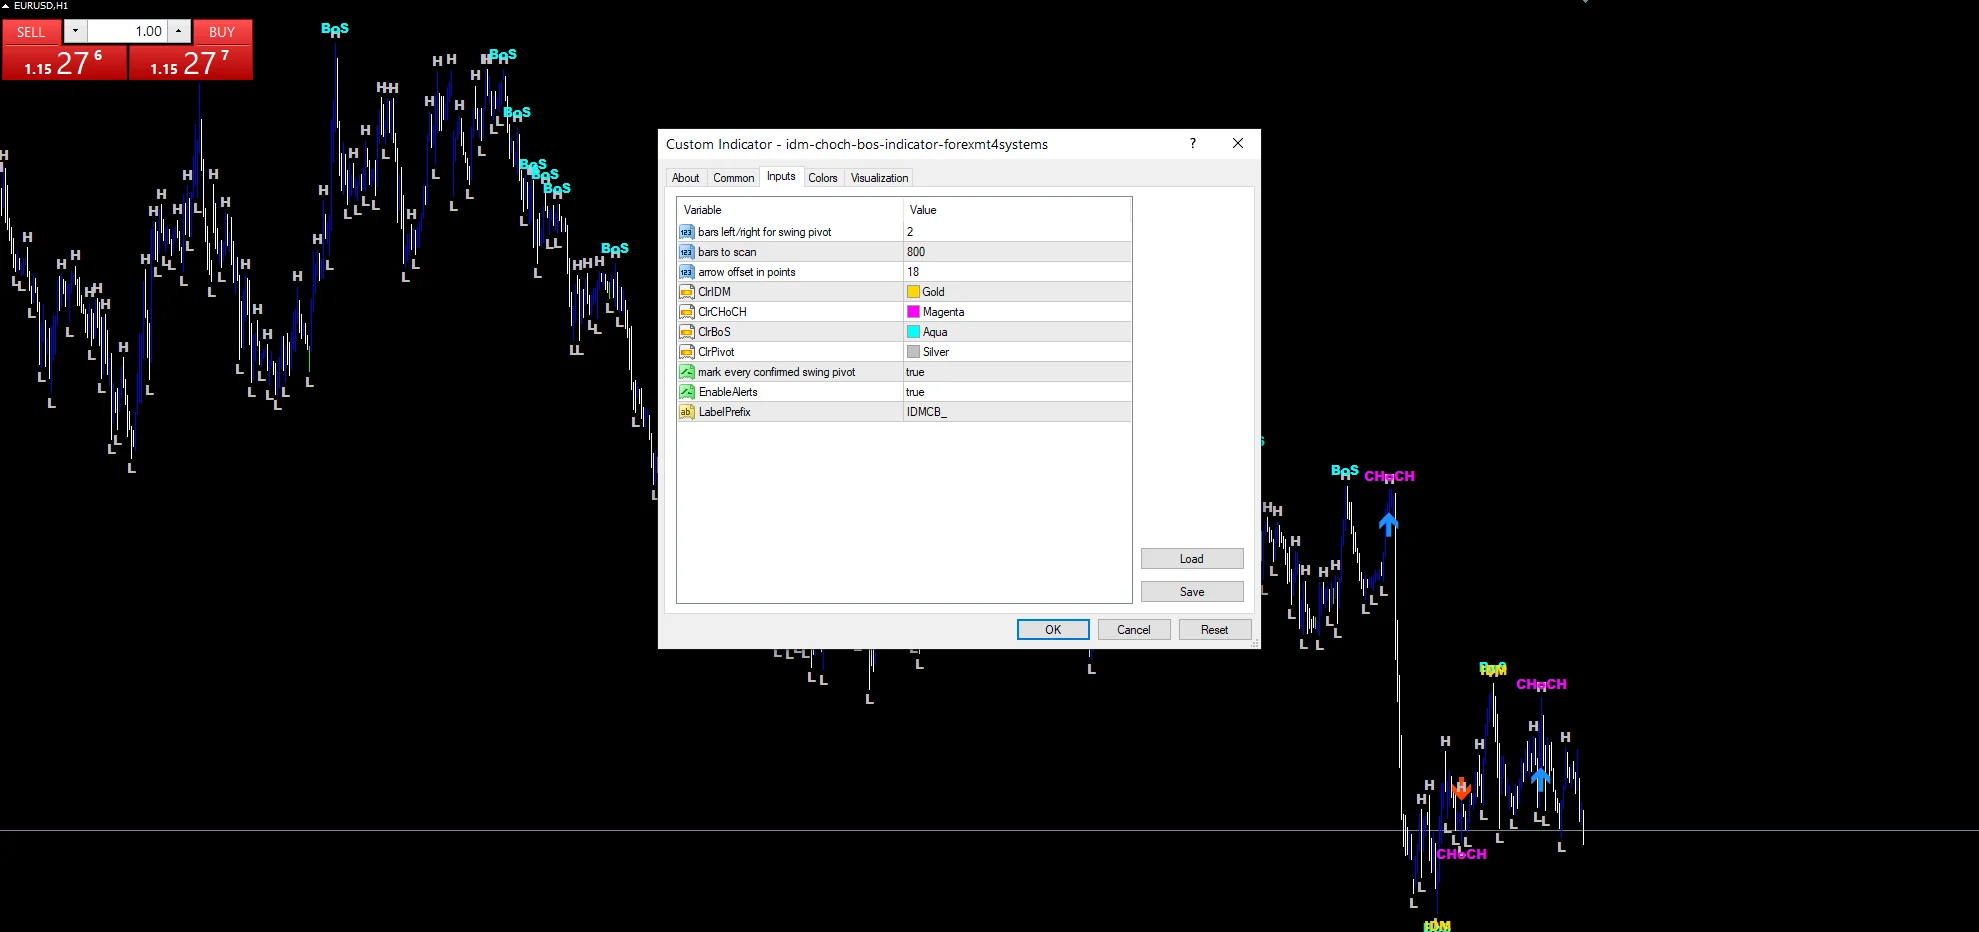The image size is (1979, 932).
Task: Click string icon beside LabelPrefix
Action: pyautogui.click(x=687, y=412)
